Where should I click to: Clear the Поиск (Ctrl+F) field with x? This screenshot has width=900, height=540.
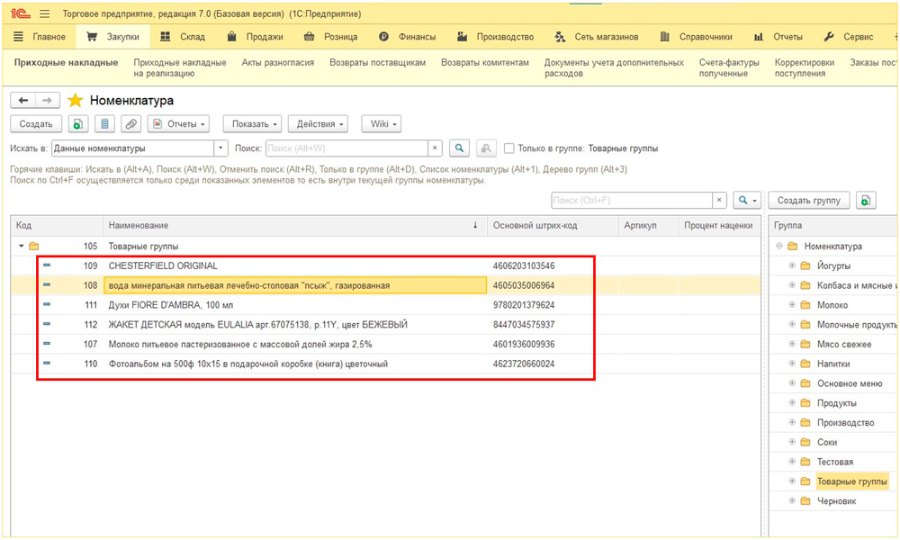[719, 200]
